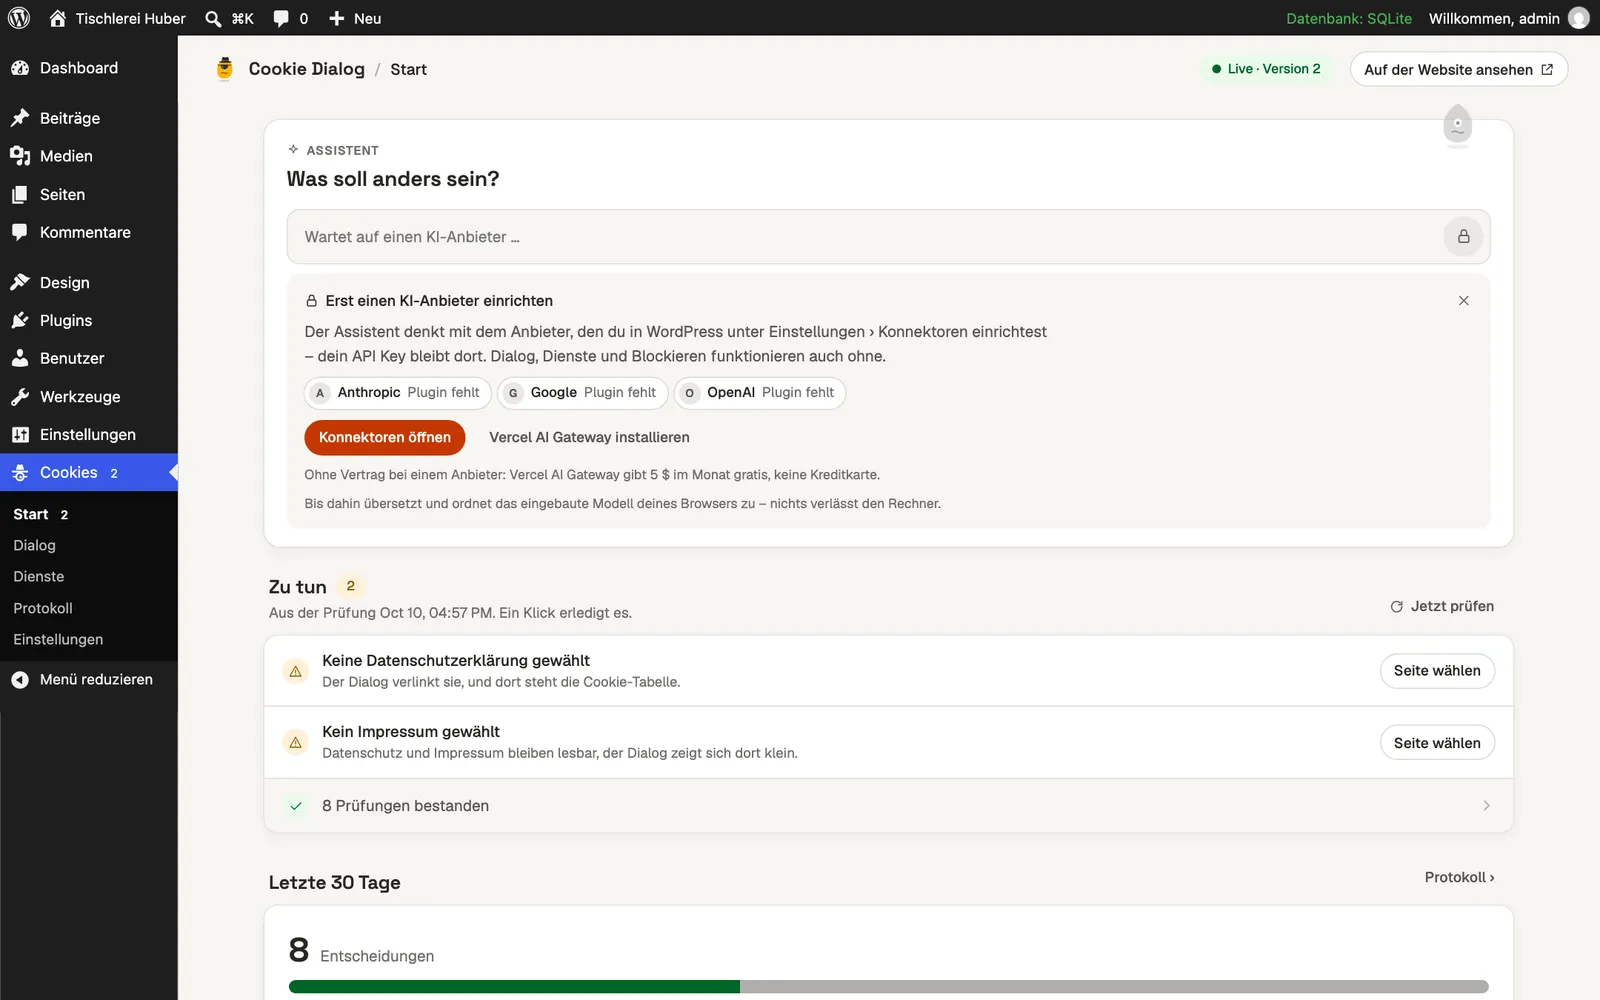1600x1000 pixels.
Task: Click the Datenbank: SQLite status text
Action: coord(1349,18)
